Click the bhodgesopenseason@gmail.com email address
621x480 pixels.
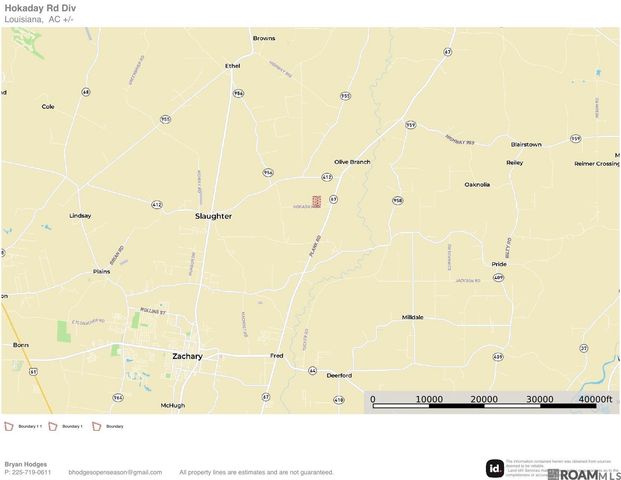pyautogui.click(x=115, y=472)
